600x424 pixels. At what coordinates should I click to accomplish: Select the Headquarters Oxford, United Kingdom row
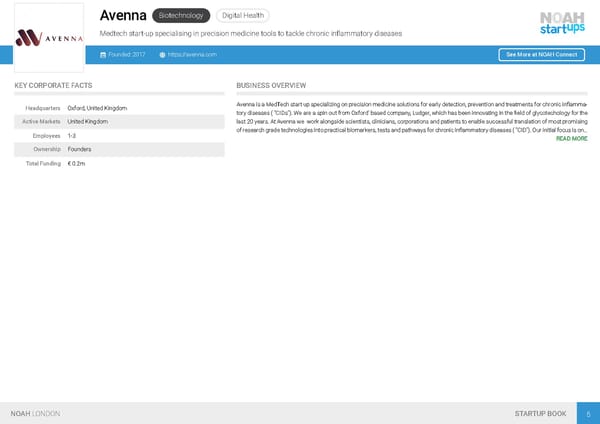pyautogui.click(x=119, y=108)
